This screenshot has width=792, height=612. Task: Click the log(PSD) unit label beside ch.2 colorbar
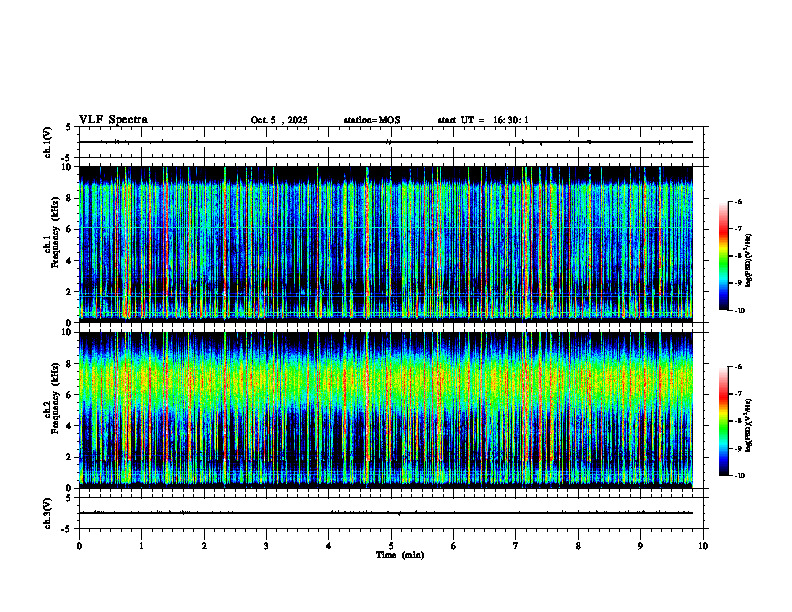click(749, 426)
